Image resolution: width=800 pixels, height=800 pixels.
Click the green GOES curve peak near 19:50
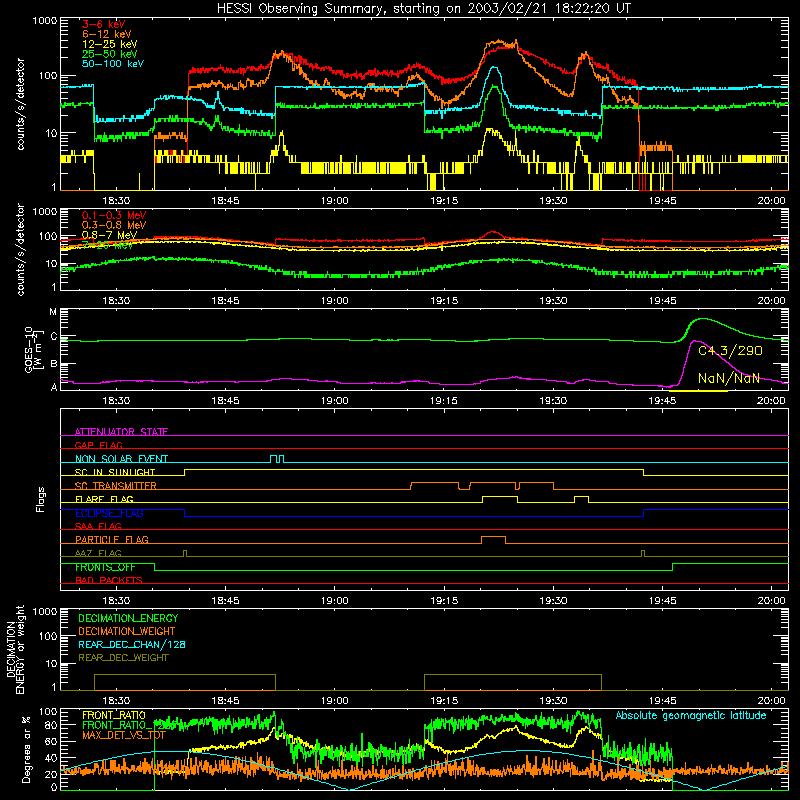(x=703, y=319)
